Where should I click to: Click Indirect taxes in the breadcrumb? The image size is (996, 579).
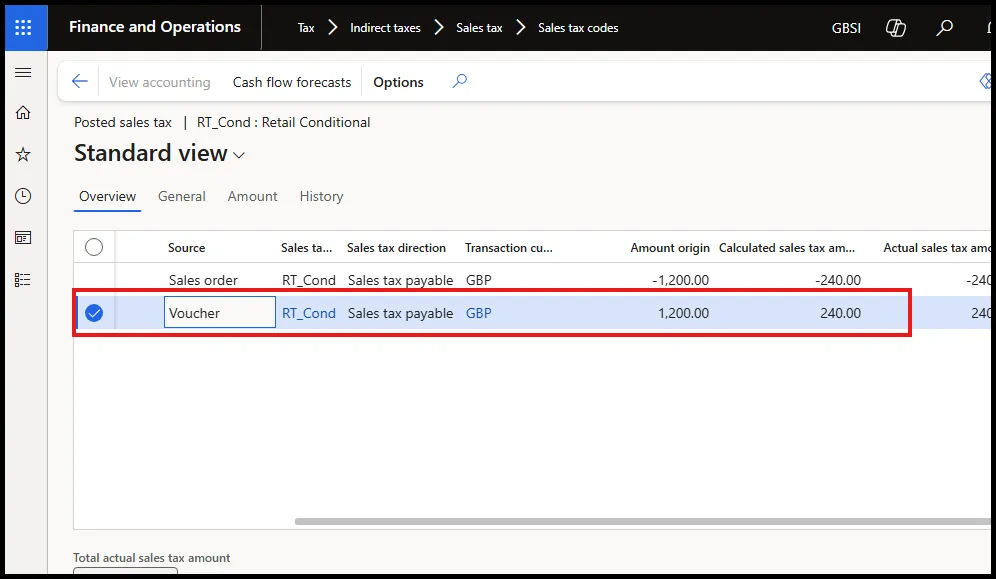385,28
